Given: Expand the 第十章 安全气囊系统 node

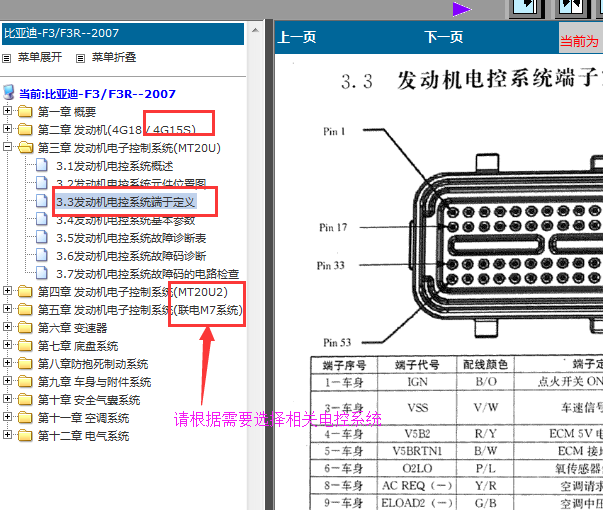Looking at the screenshot, I should click(7, 399).
